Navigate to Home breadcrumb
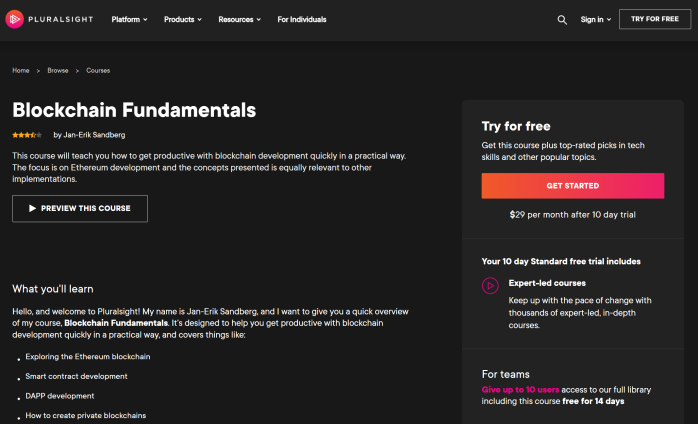The width and height of the screenshot is (698, 424). point(21,70)
